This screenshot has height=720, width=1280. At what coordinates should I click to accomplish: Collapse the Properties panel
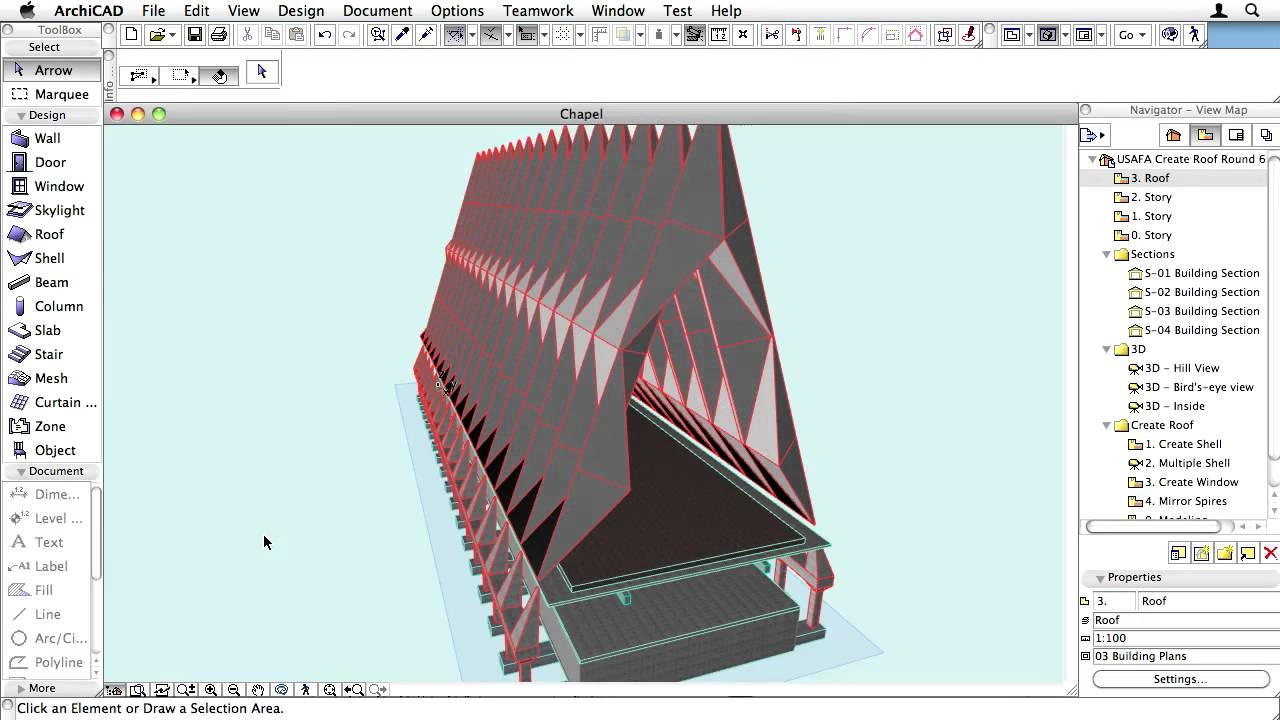[x=1099, y=578]
